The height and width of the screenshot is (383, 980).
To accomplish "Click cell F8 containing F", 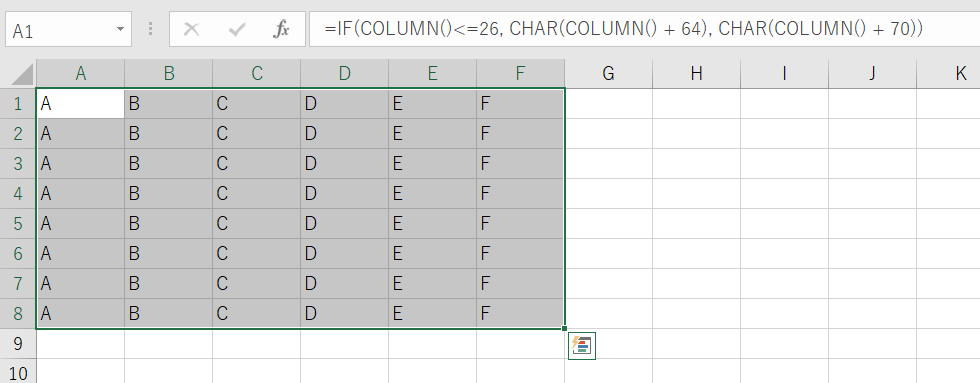I will pyautogui.click(x=520, y=314).
